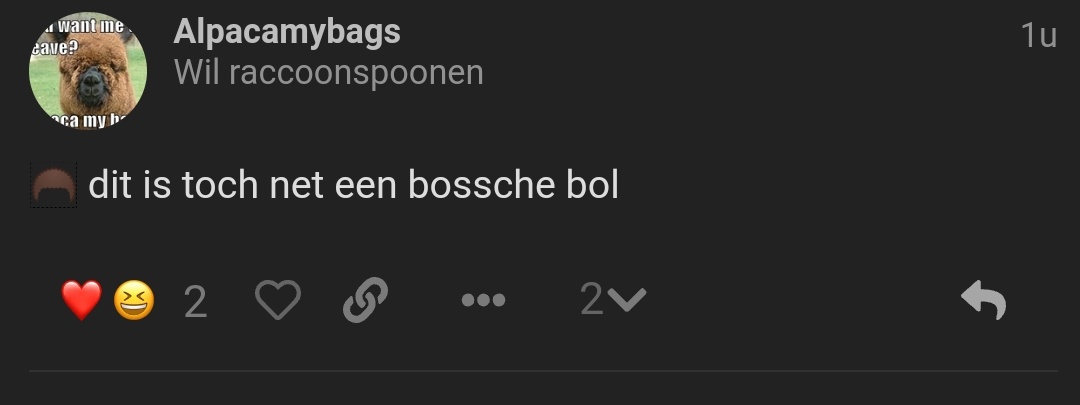
Task: Click the status text Wil raccoonspoonen
Action: pyautogui.click(x=329, y=73)
